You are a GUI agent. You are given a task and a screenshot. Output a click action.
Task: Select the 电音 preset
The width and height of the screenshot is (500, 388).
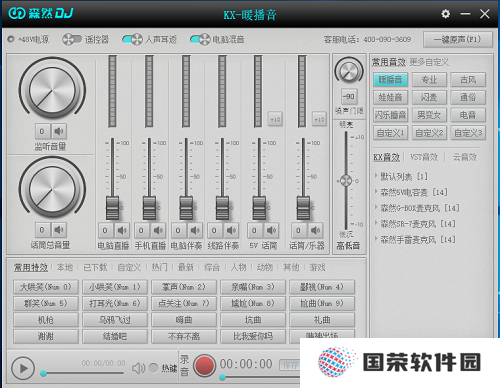click(x=468, y=115)
